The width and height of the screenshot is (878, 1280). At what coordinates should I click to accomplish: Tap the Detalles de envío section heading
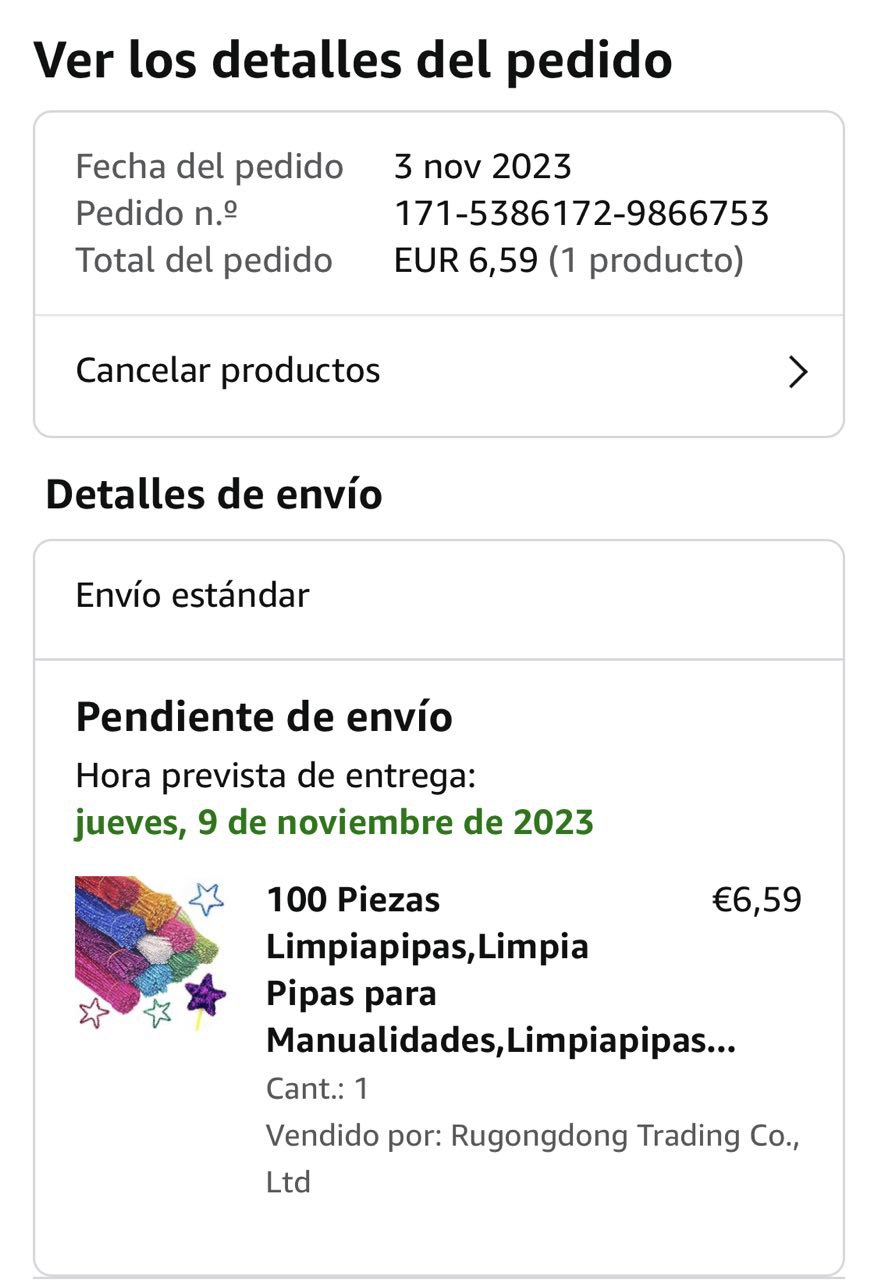(x=214, y=495)
